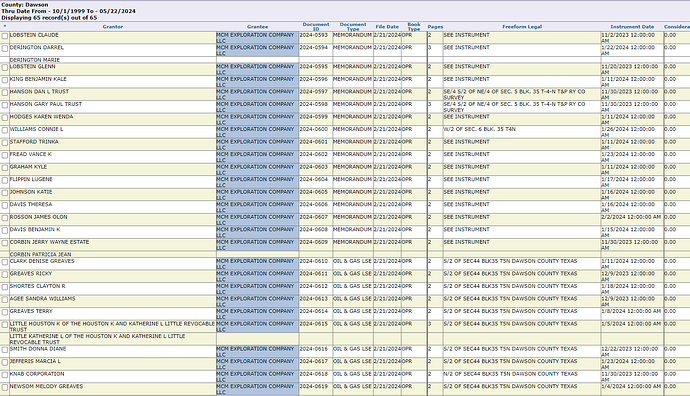Tick the WILLIAMS CONNIE L row checkbox

4,130
